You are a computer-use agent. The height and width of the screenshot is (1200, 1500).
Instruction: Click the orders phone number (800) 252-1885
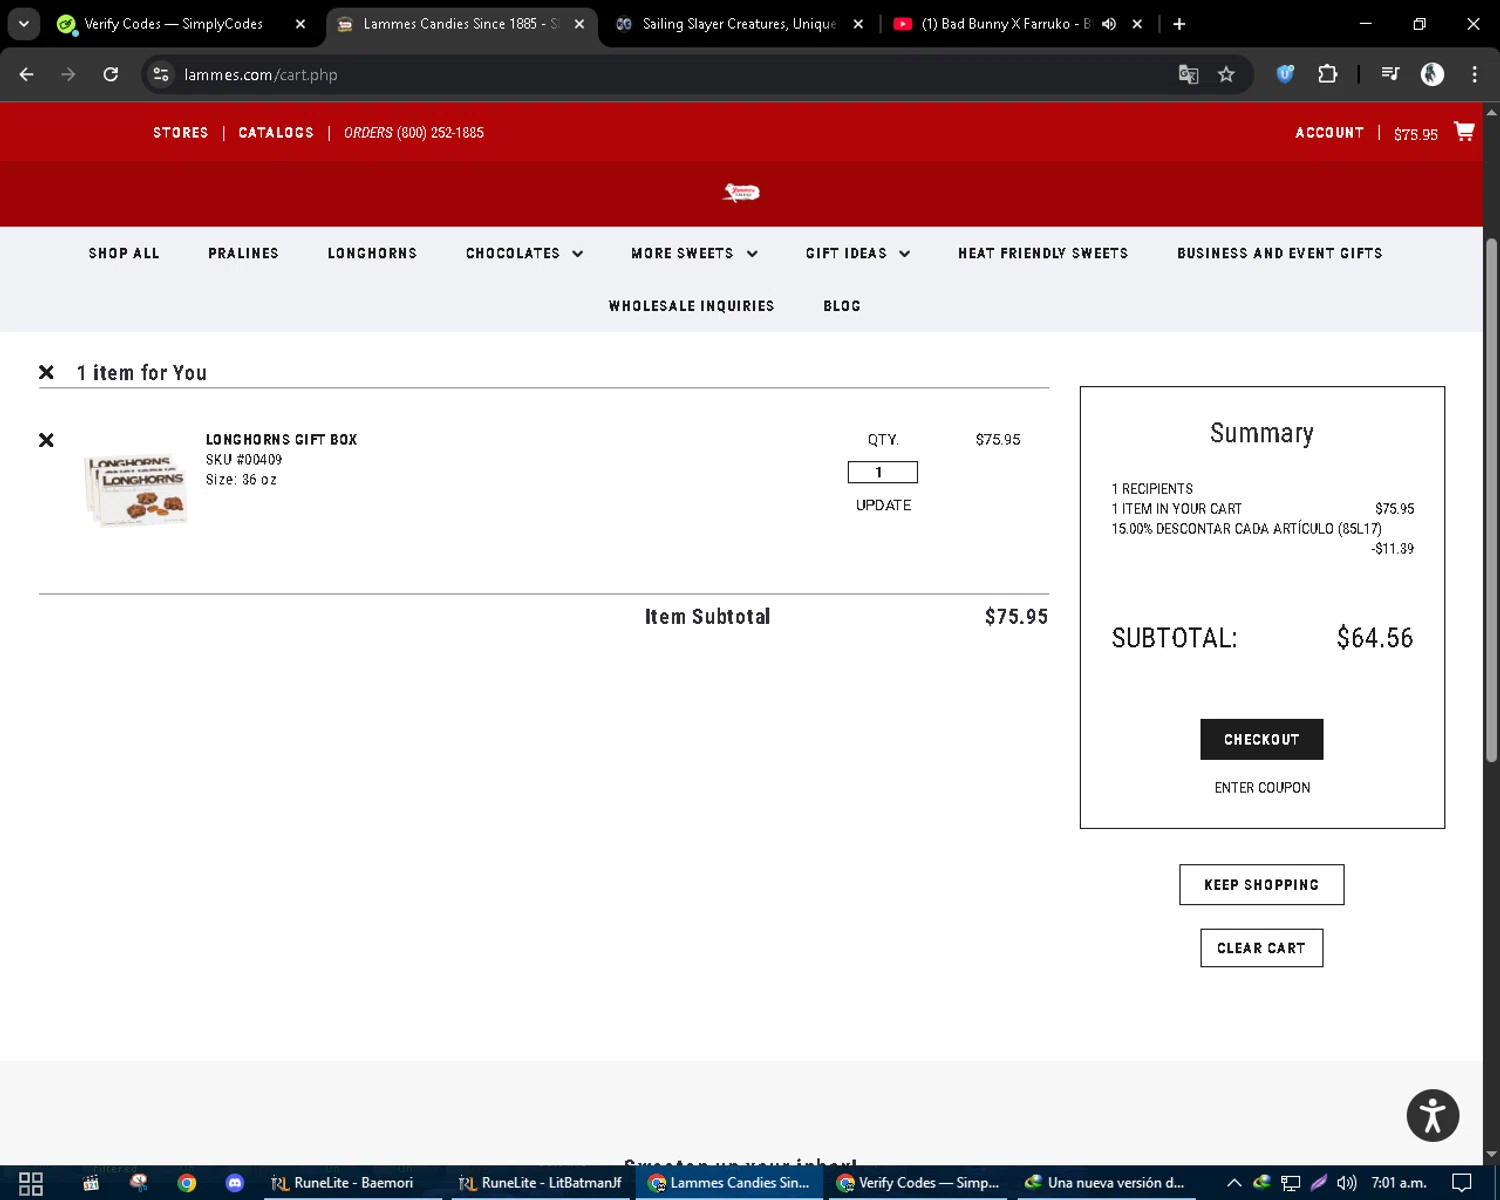(440, 133)
